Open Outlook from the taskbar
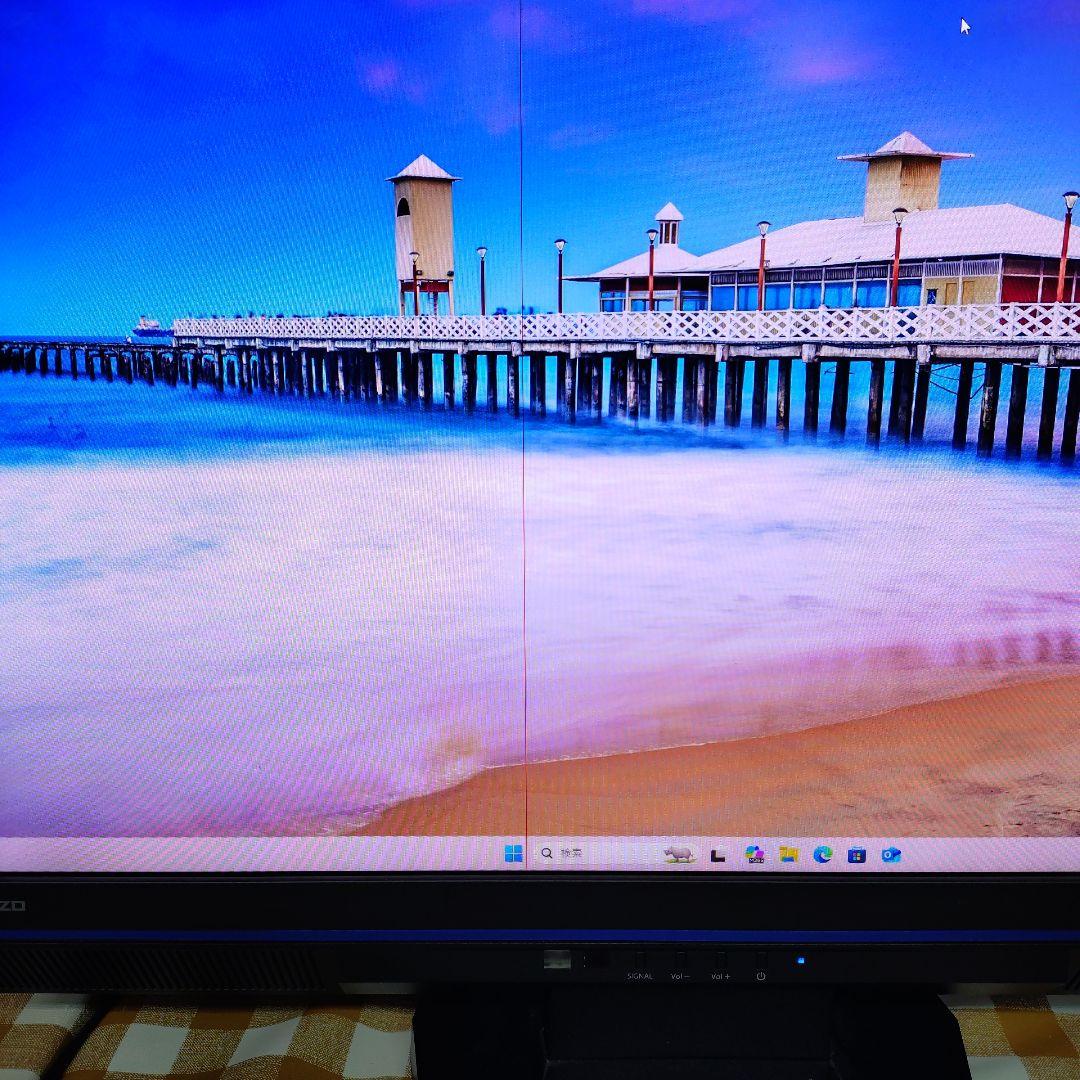 (891, 855)
